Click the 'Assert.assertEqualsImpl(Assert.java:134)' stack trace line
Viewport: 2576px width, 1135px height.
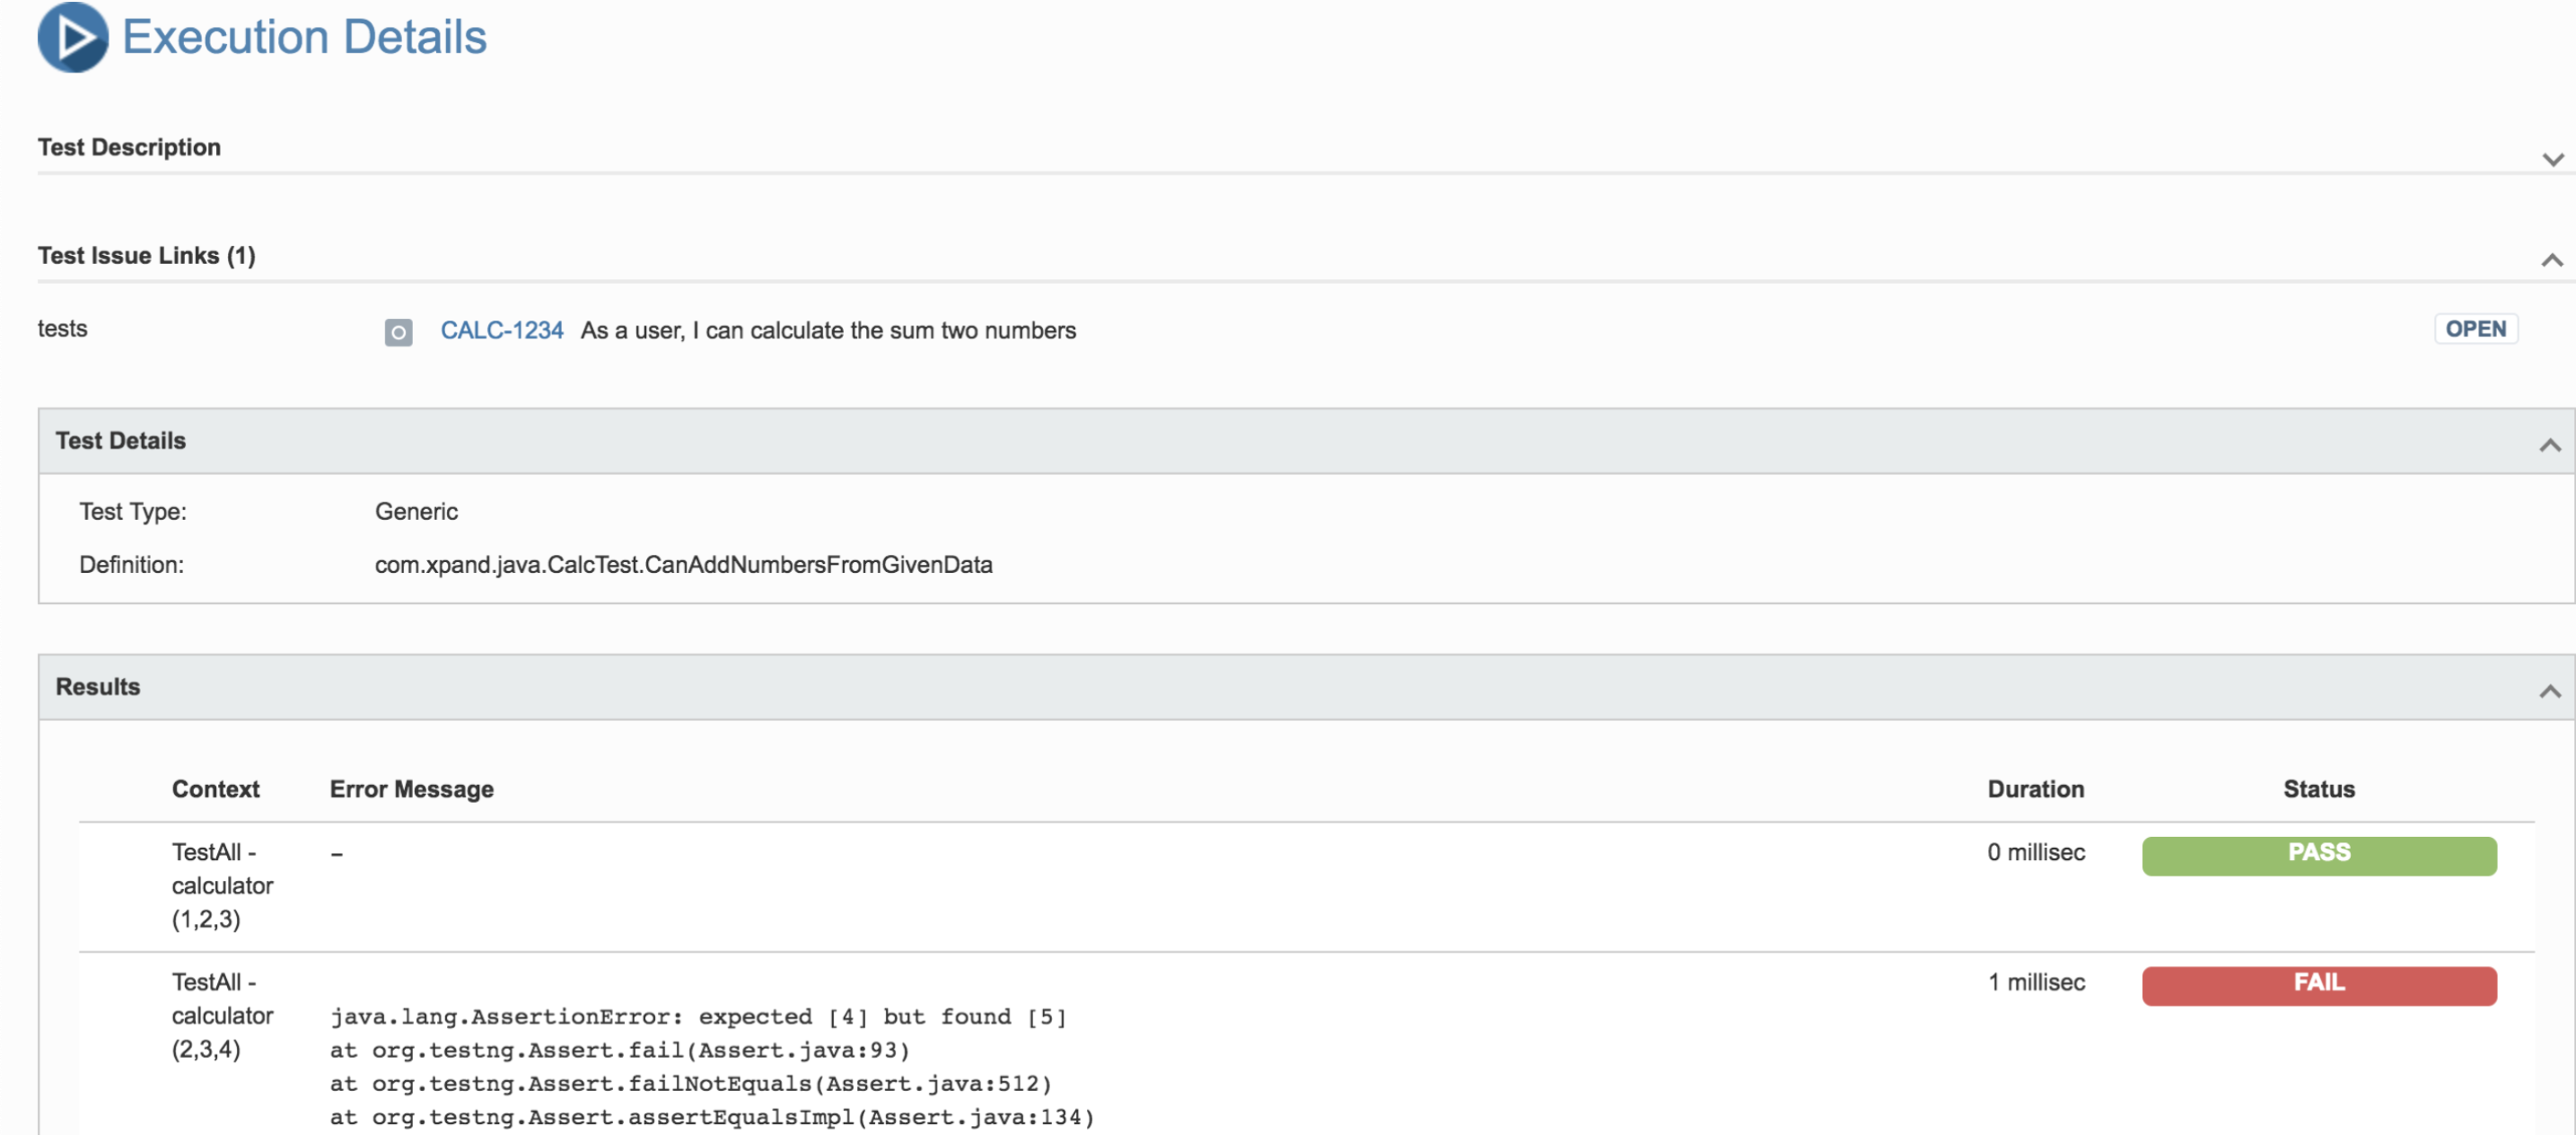(712, 1117)
